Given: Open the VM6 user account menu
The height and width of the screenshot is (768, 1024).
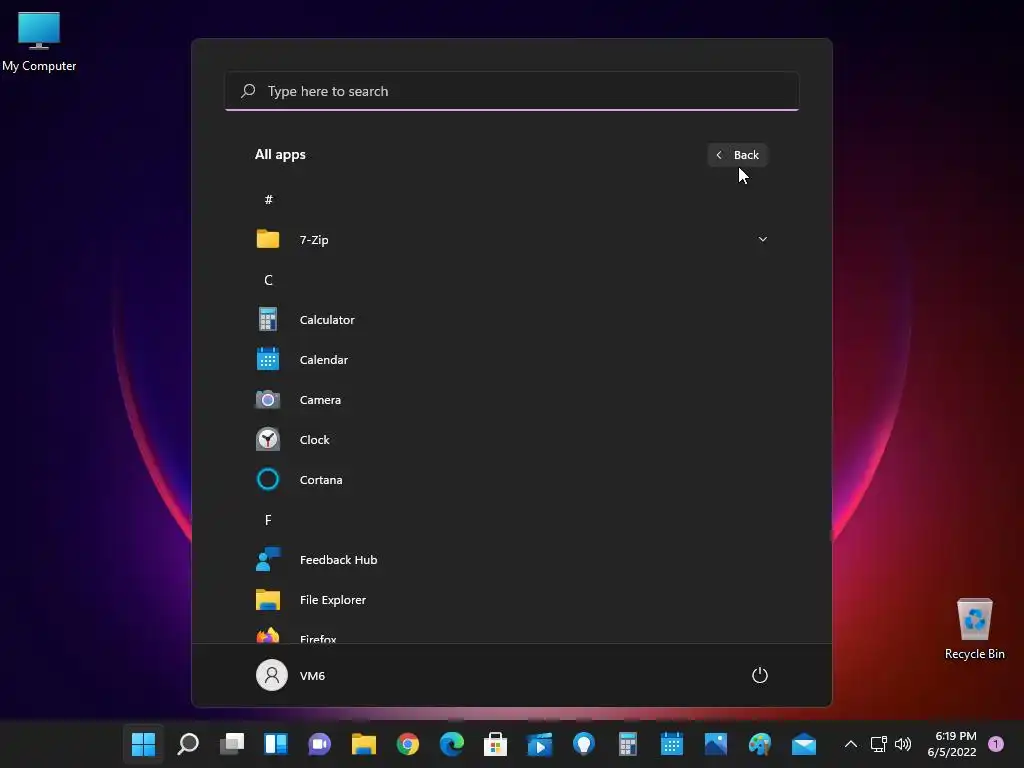Looking at the screenshot, I should pyautogui.click(x=291, y=675).
